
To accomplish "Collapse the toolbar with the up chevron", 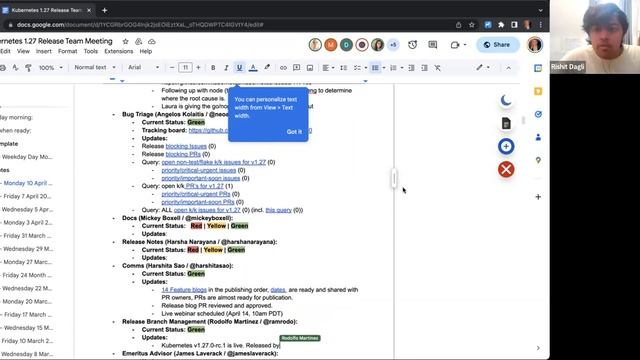I will (508, 68).
